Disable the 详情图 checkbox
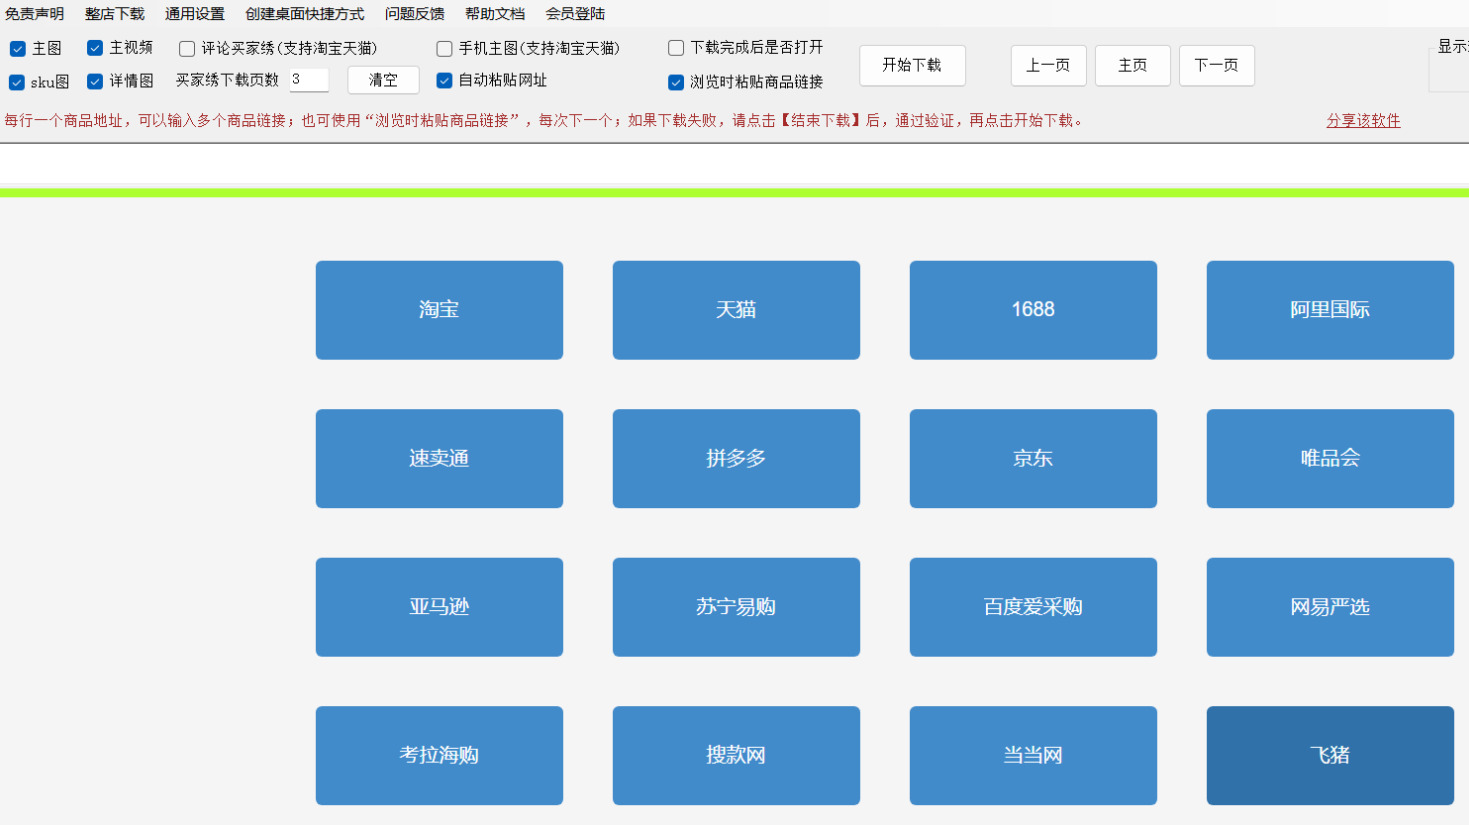This screenshot has height=825, width=1469. click(95, 81)
